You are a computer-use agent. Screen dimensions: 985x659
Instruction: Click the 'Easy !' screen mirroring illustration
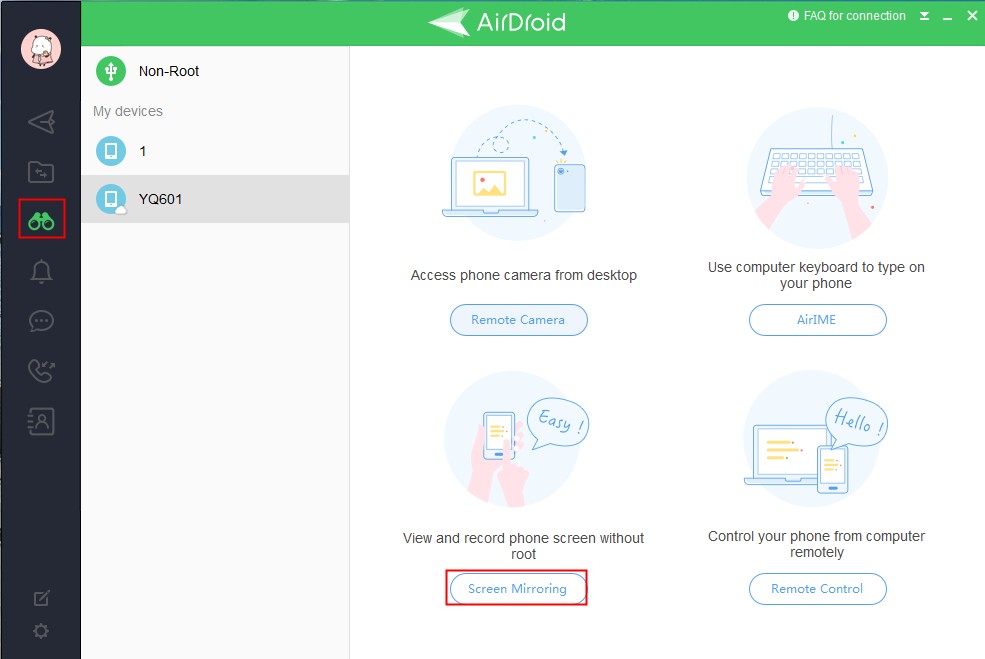pos(516,438)
